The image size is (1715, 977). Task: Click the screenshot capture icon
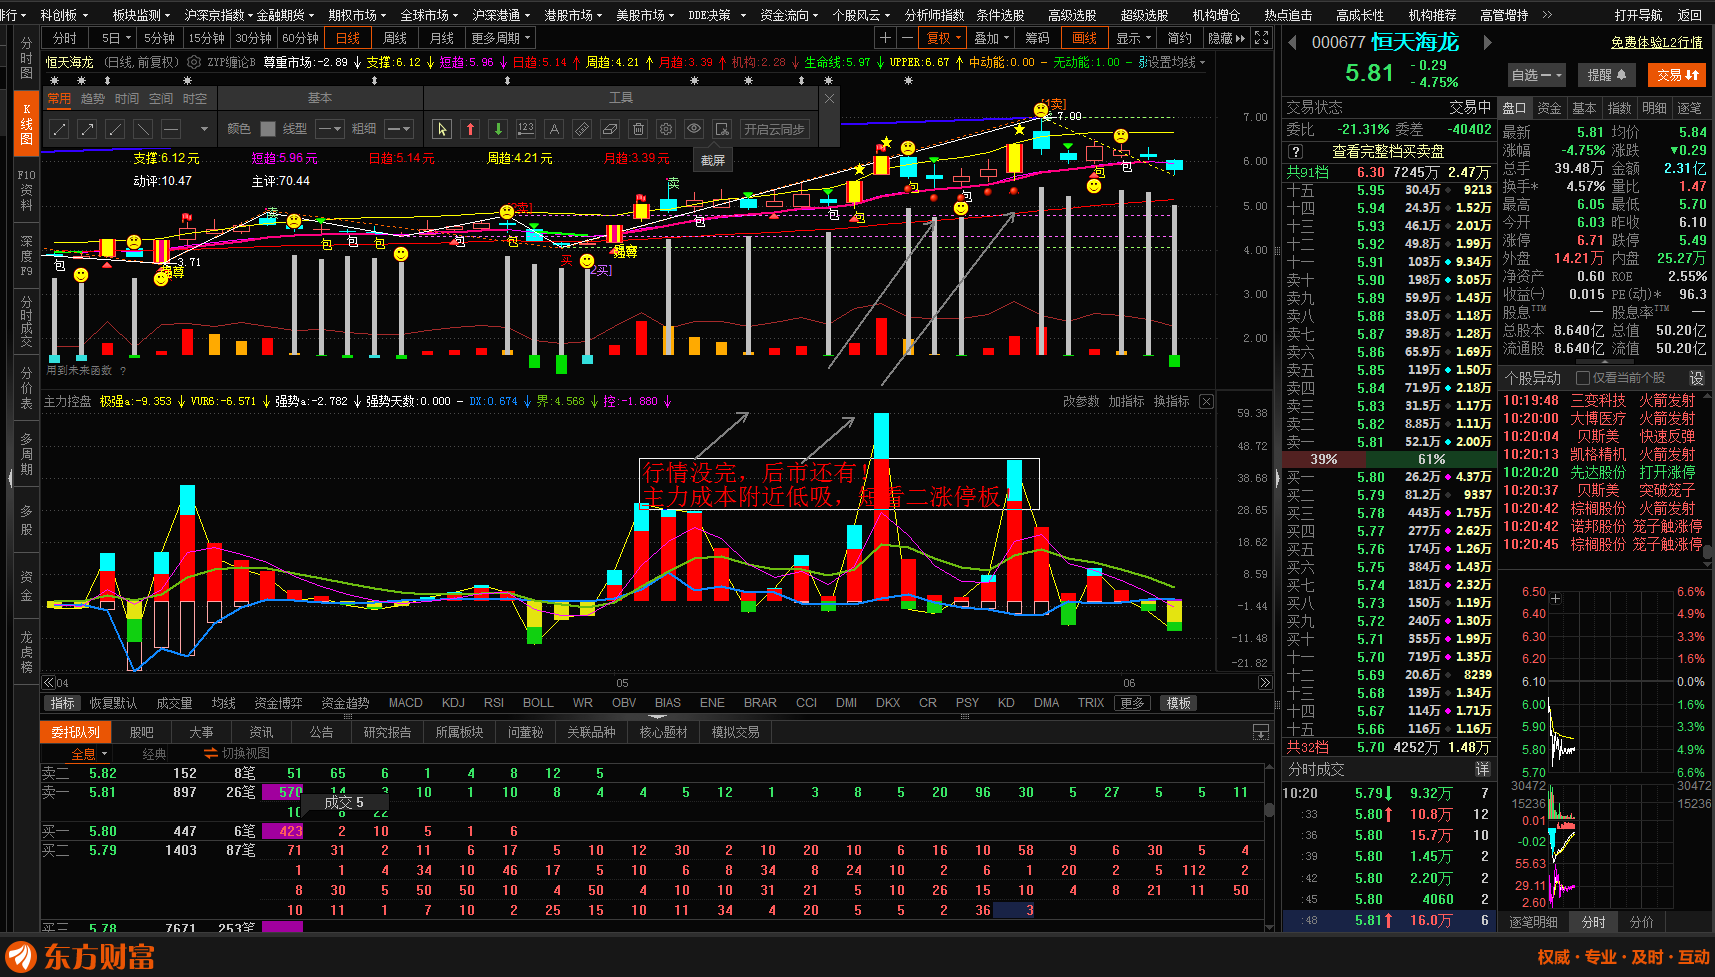tap(722, 129)
